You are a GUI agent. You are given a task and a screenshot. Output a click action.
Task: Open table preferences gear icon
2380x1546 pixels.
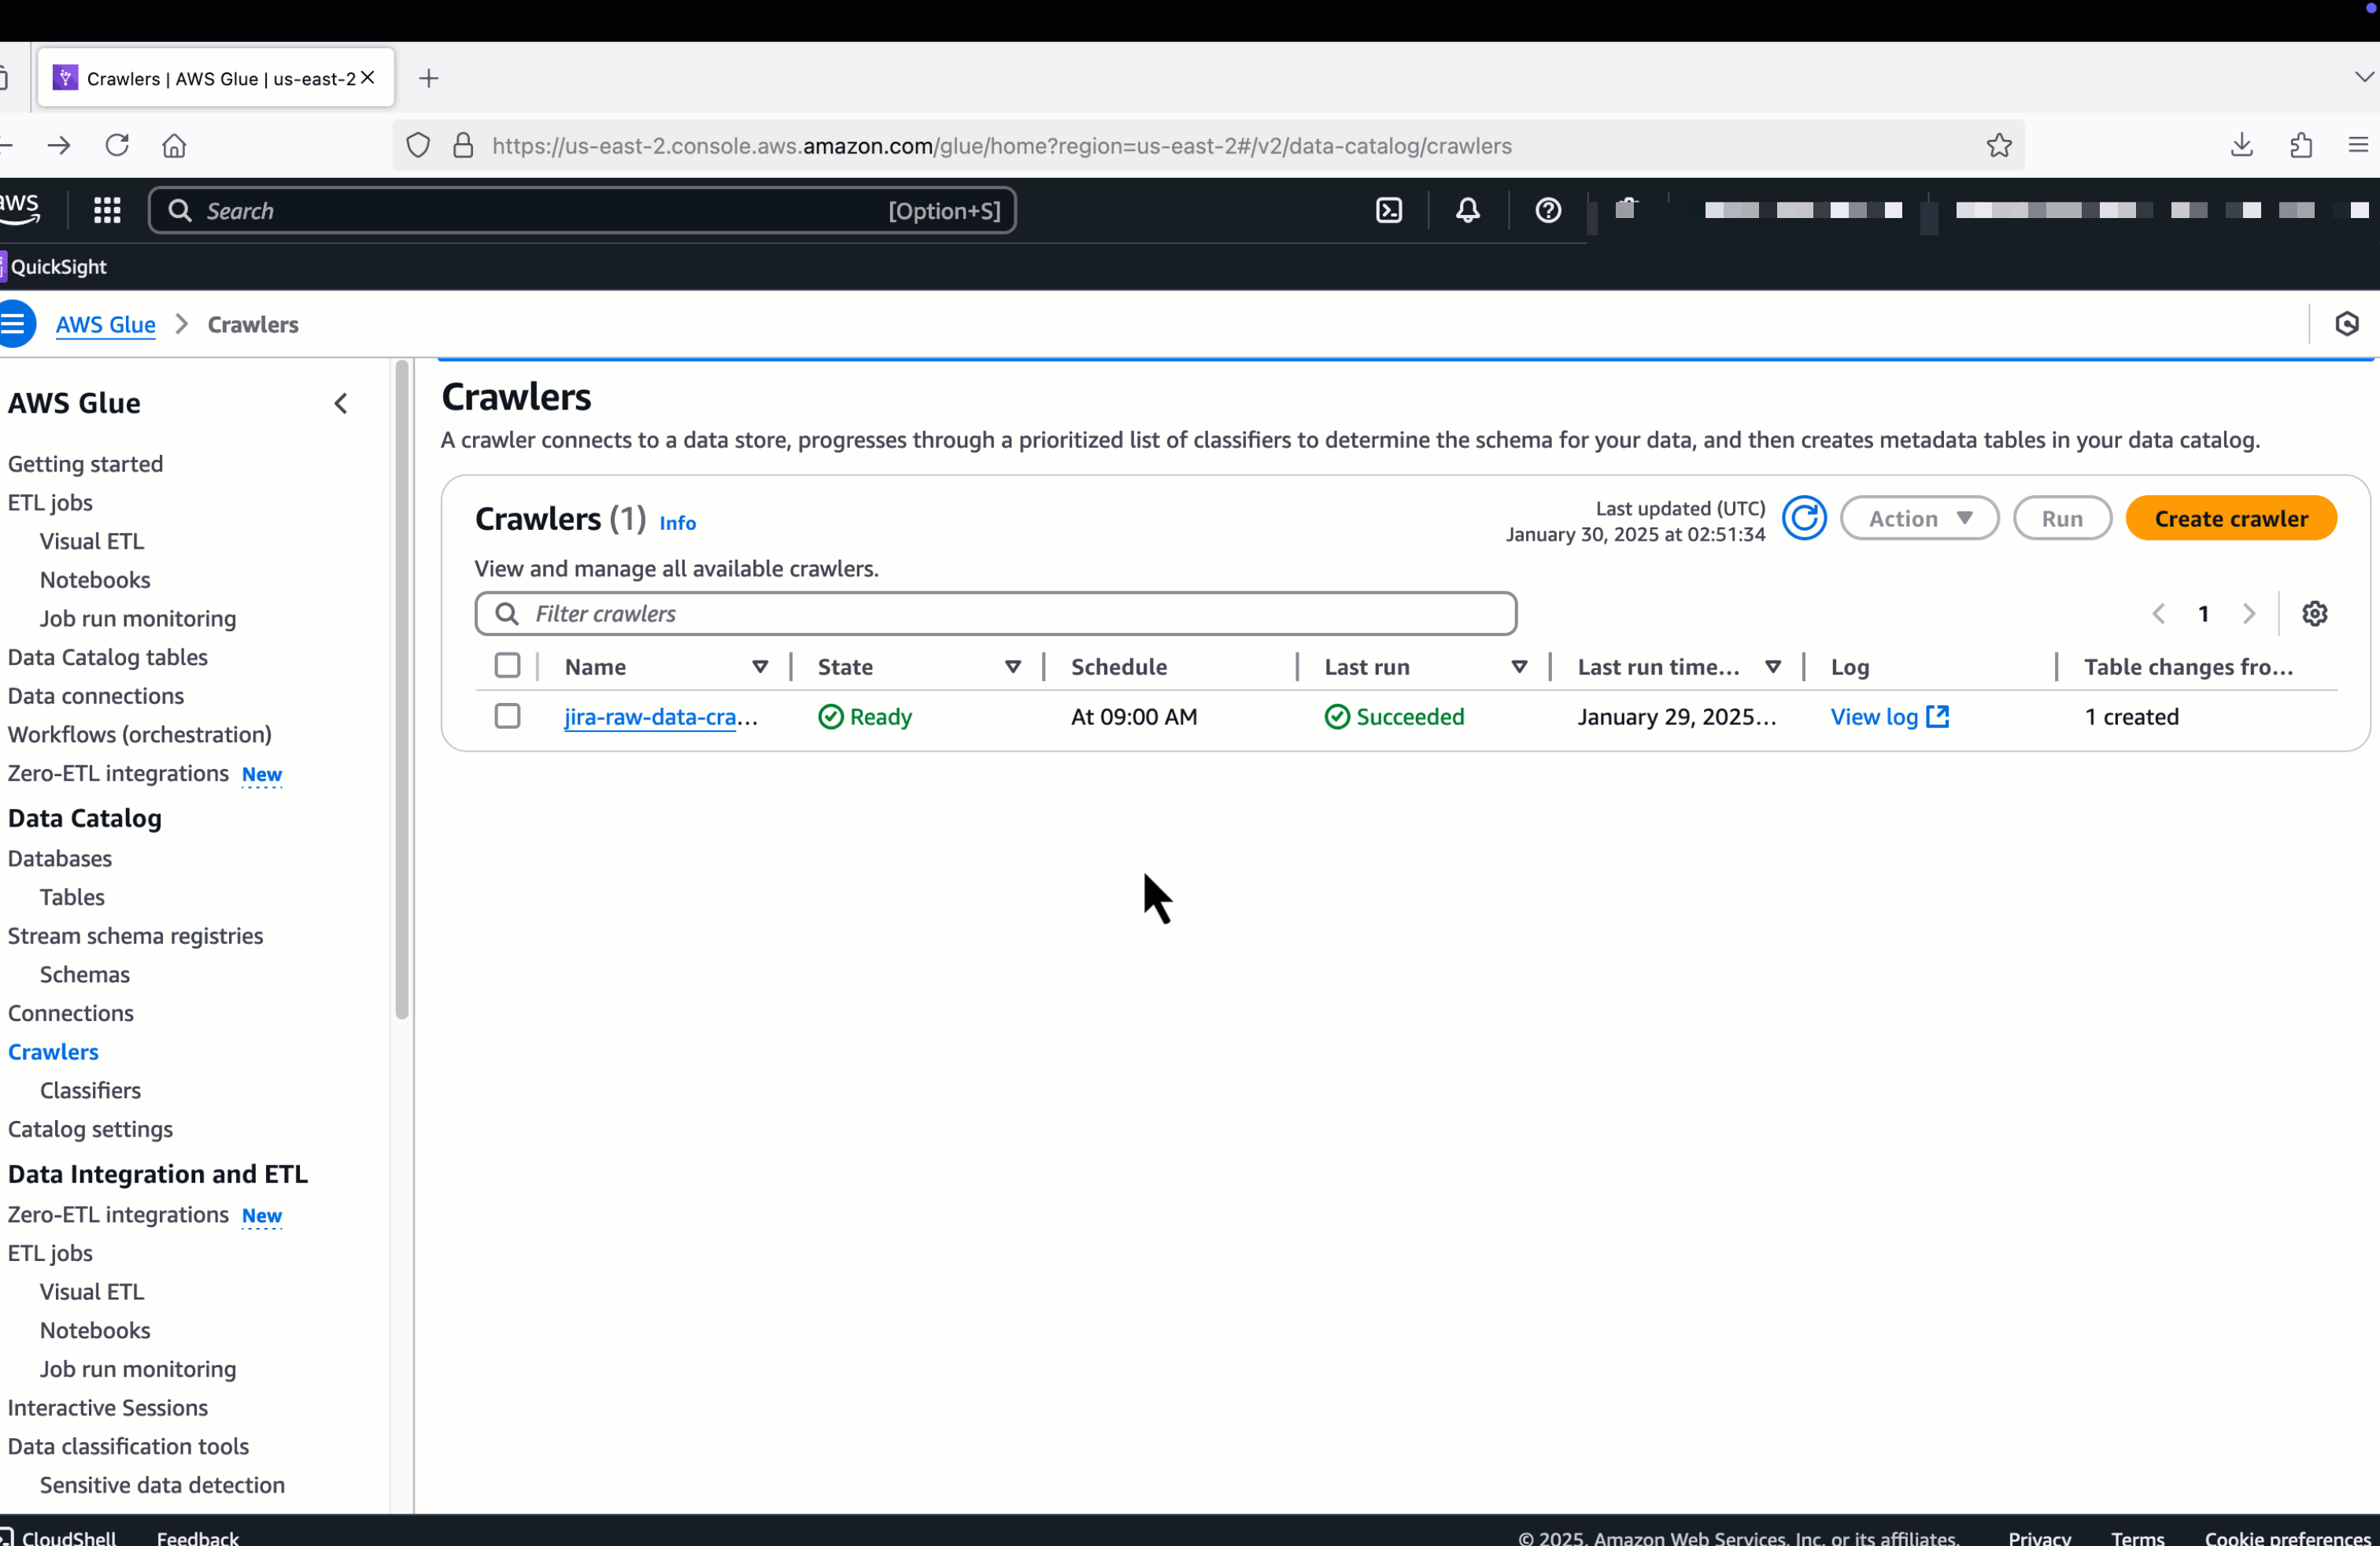[x=2314, y=613]
